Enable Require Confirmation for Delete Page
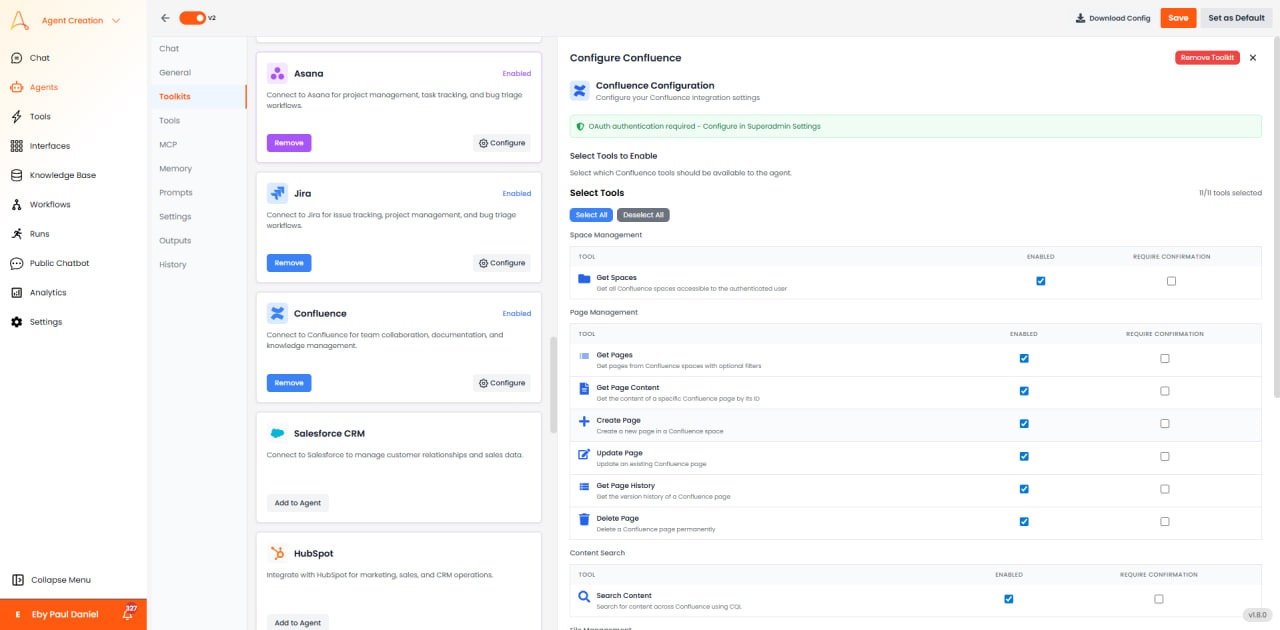Viewport: 1280px width, 630px height. click(x=1164, y=521)
